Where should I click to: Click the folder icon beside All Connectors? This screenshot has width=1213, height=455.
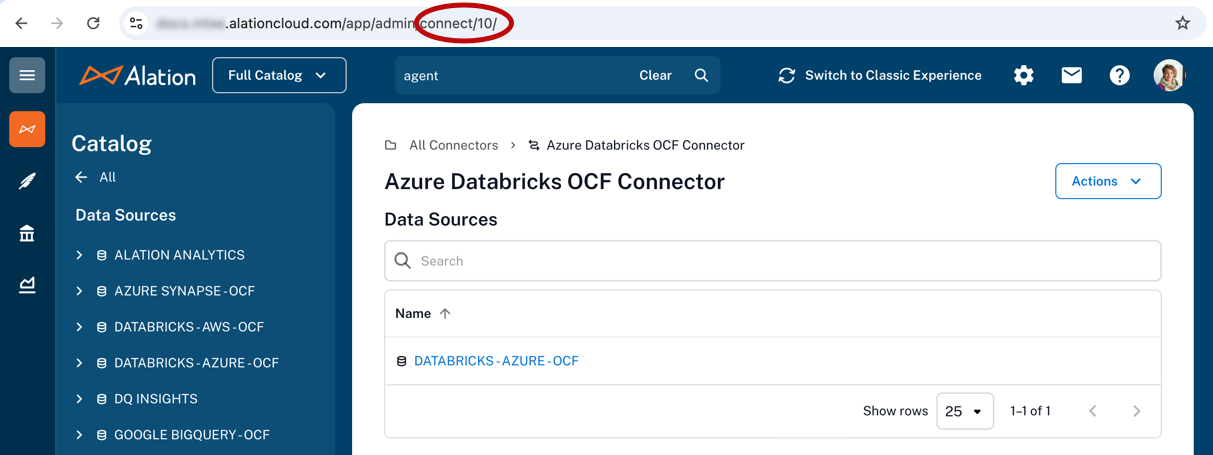click(391, 145)
